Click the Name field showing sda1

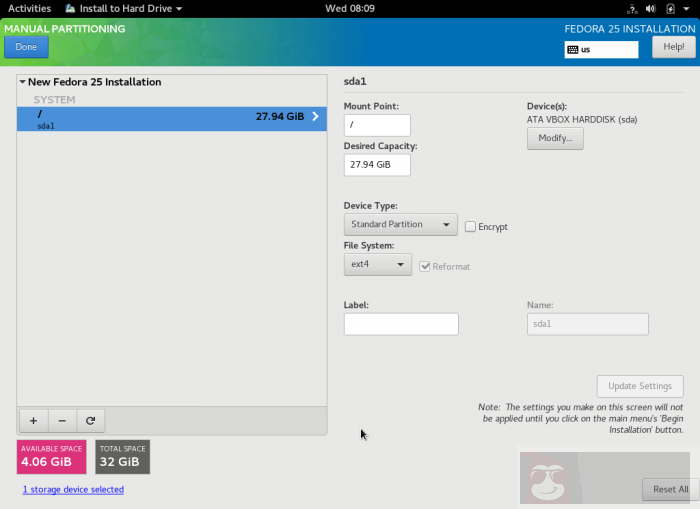588,324
